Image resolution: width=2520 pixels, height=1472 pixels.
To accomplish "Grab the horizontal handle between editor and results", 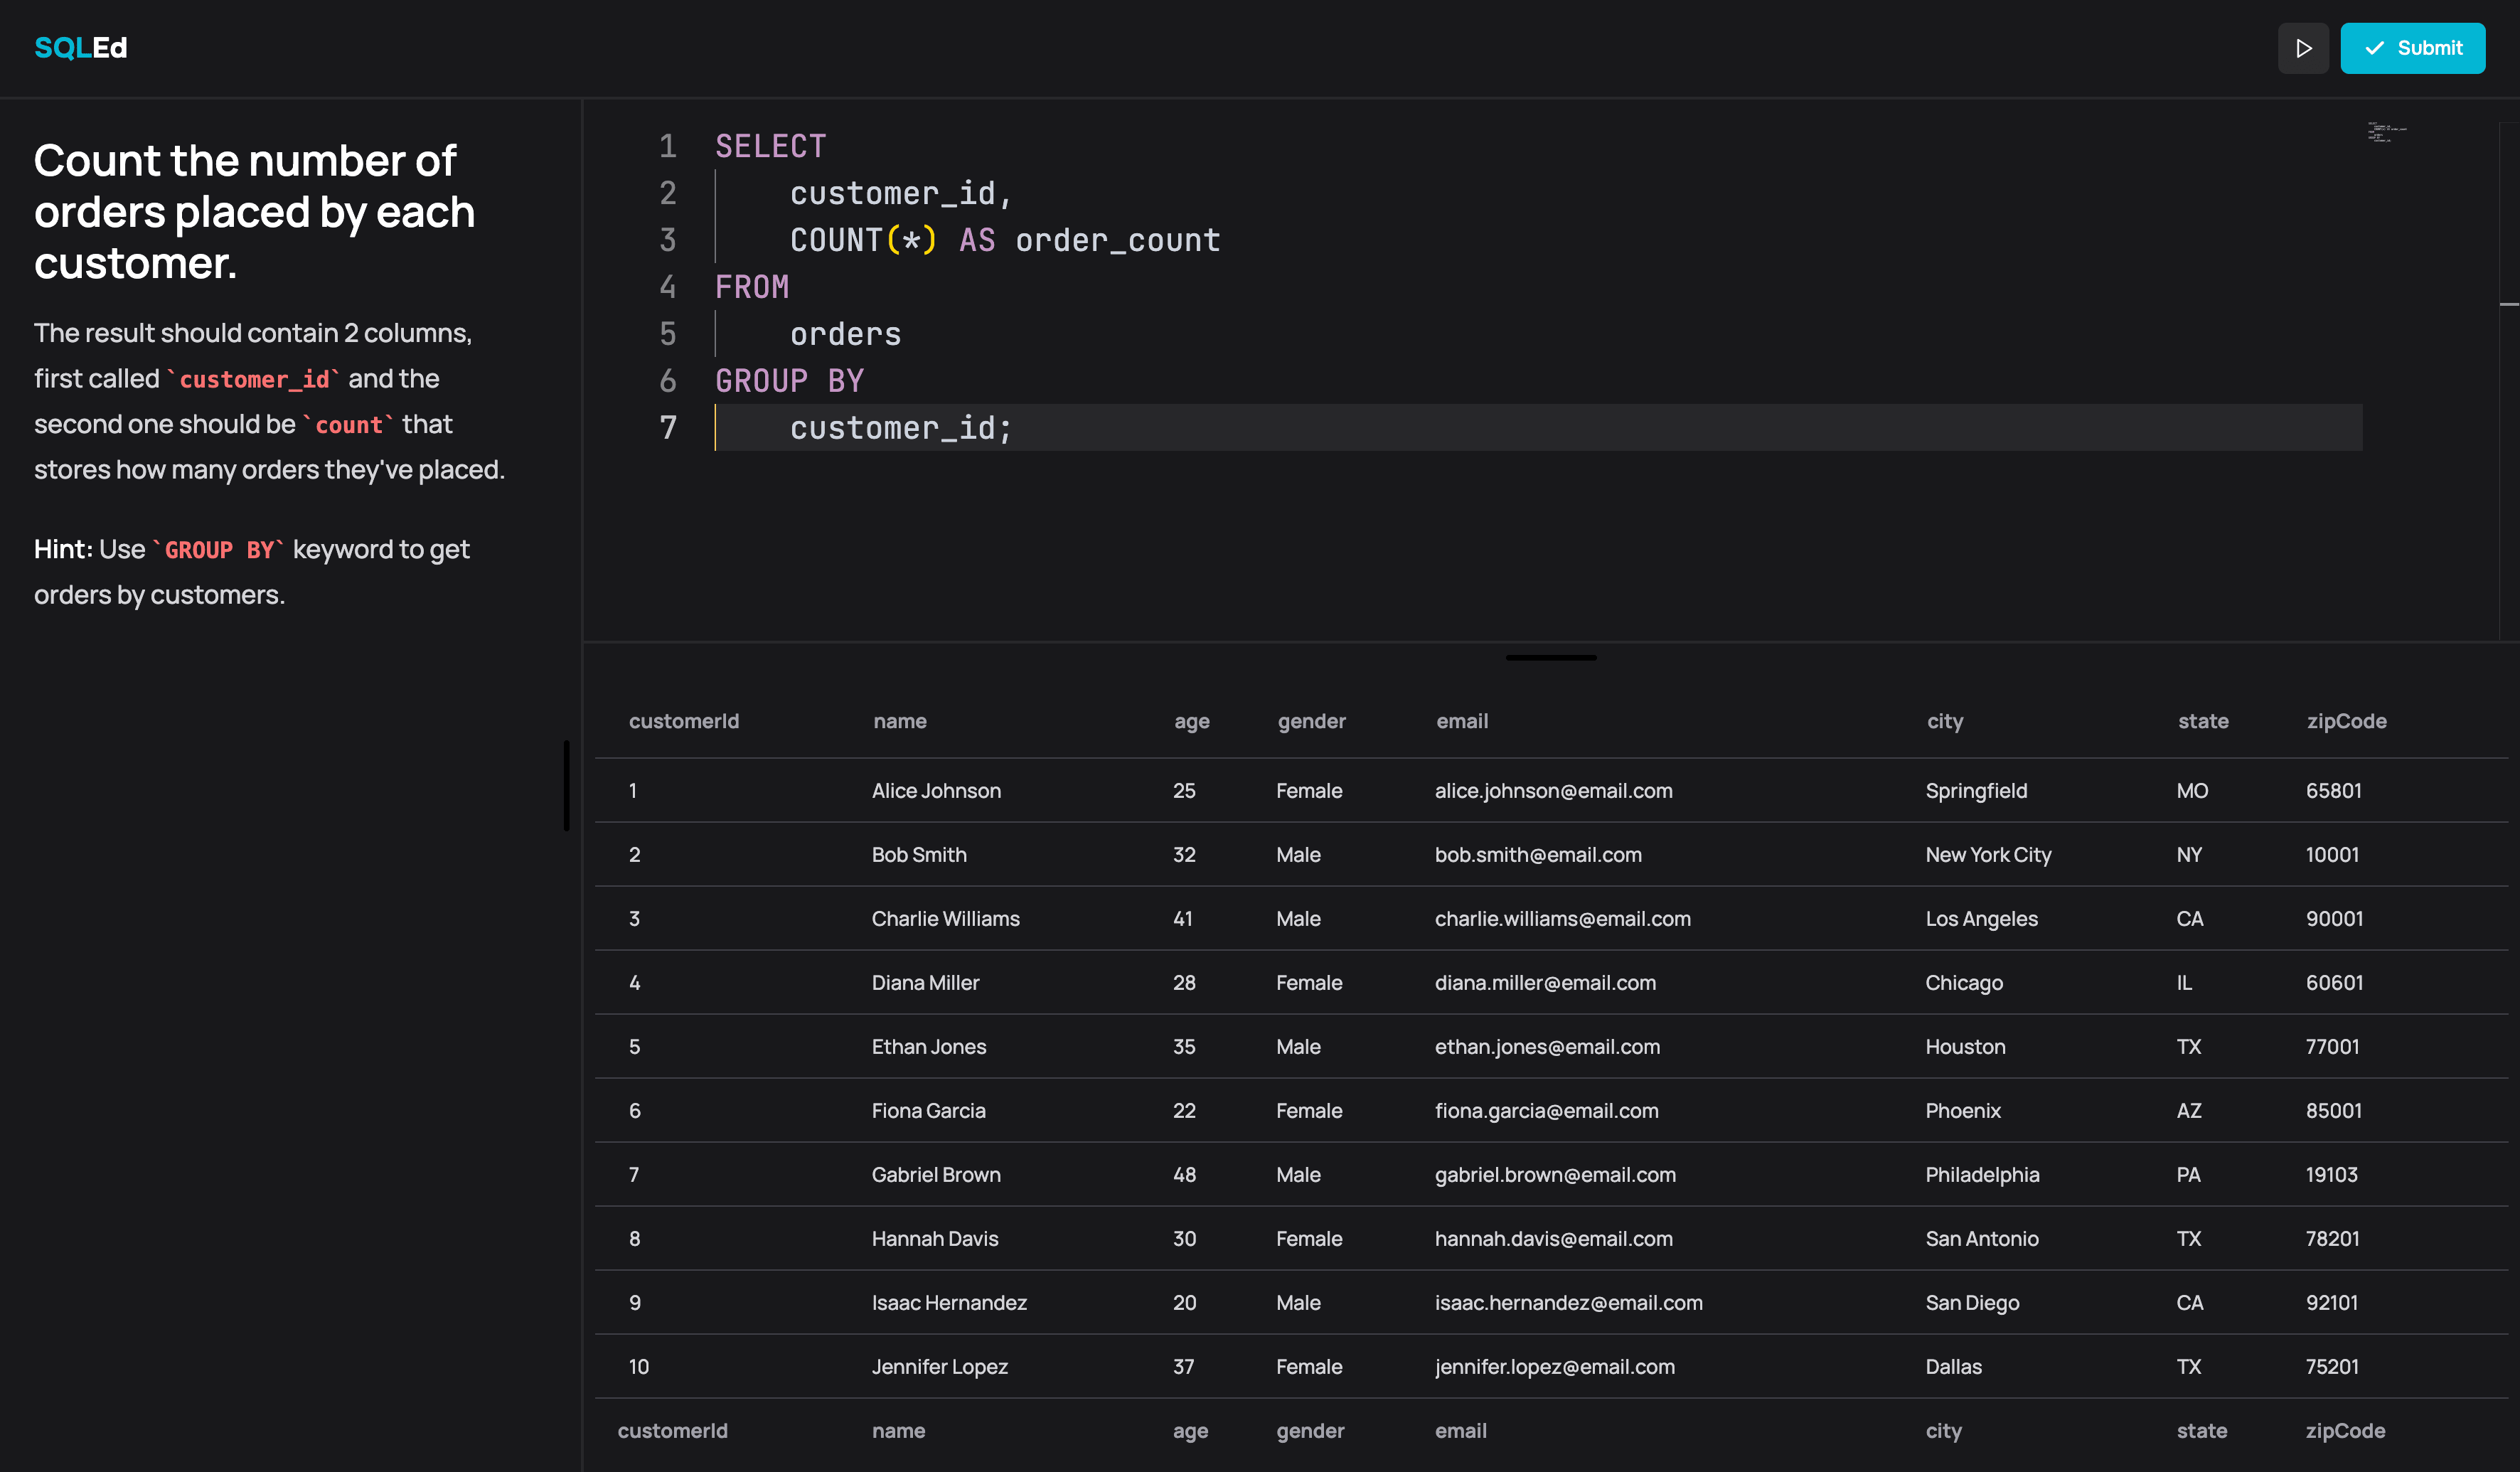I will (1551, 657).
